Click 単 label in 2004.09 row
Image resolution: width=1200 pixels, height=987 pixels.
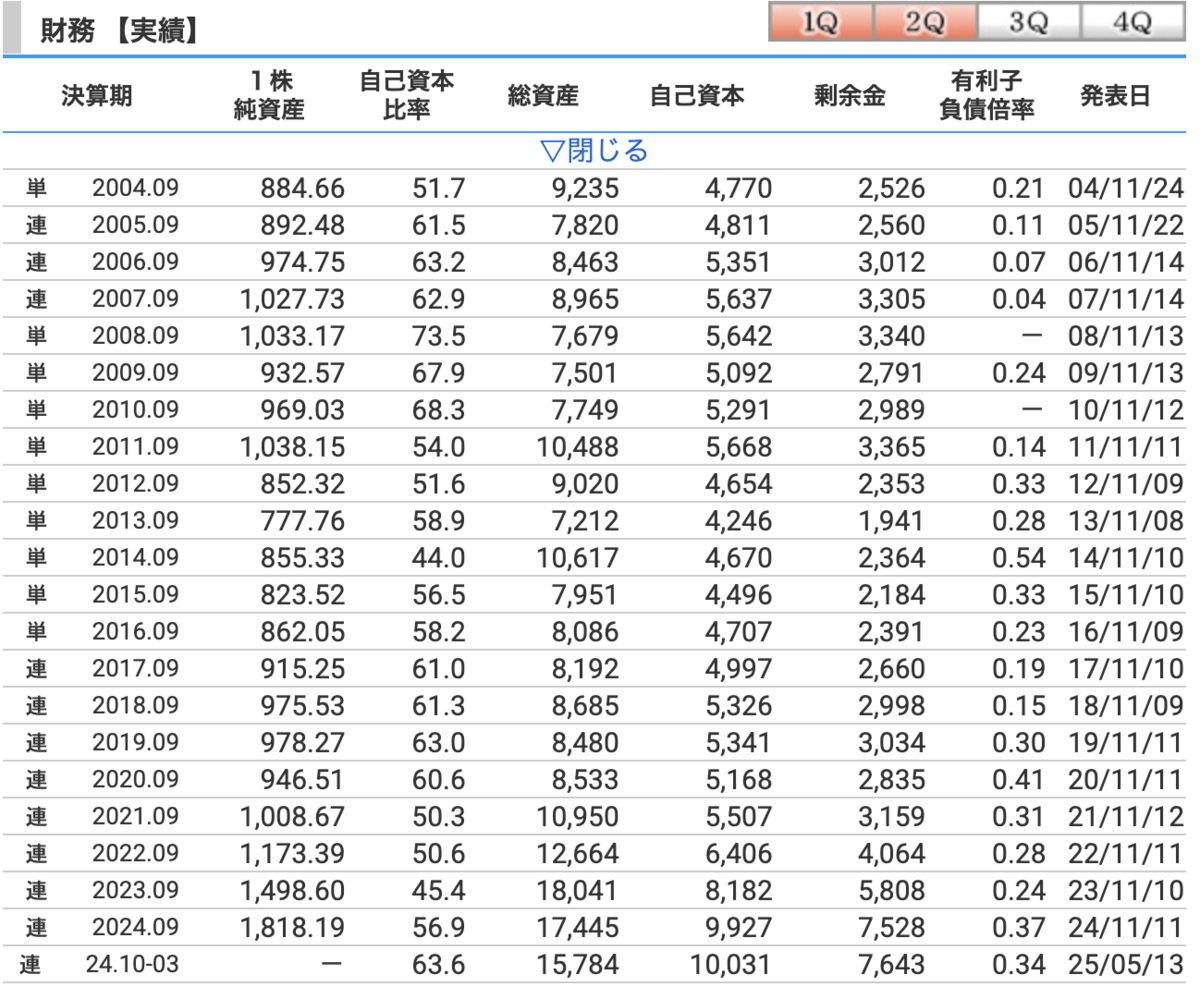37,188
